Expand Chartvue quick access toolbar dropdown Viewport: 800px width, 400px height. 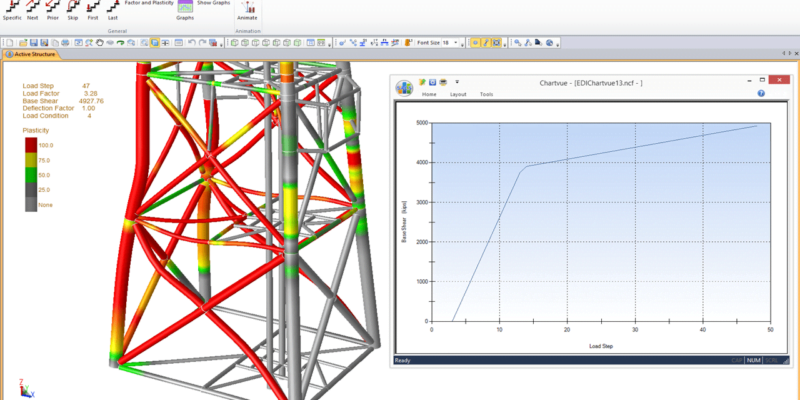click(456, 82)
